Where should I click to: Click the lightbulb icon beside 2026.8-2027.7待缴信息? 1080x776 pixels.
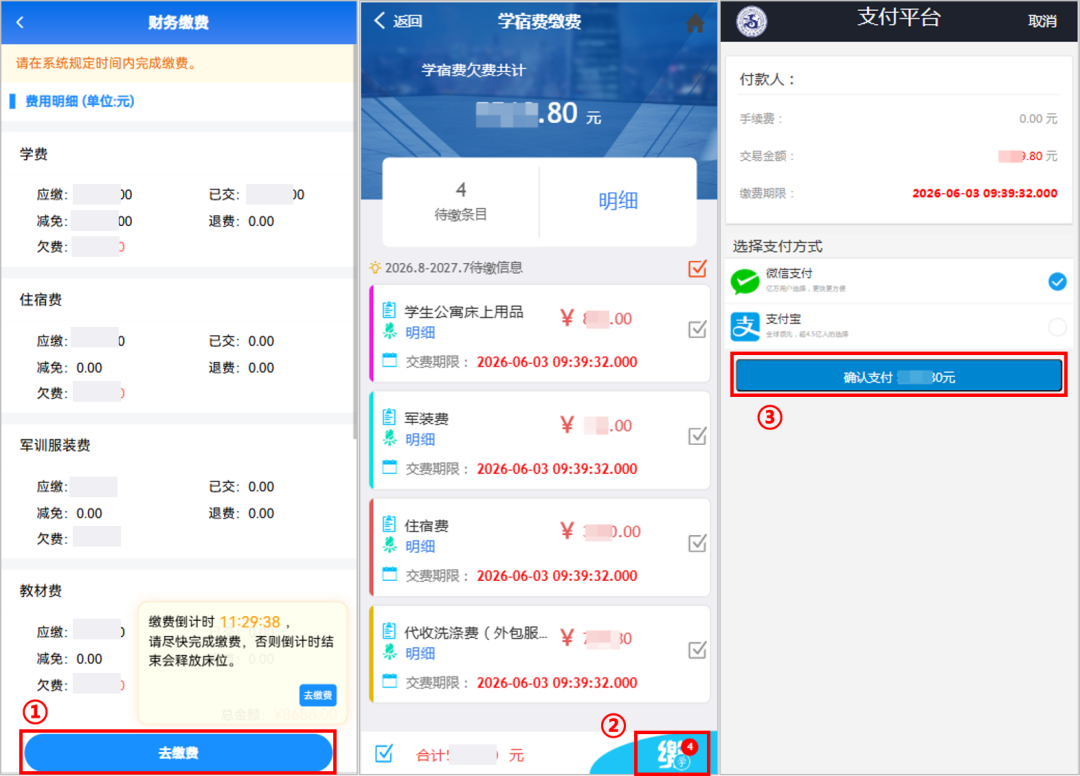point(375,267)
